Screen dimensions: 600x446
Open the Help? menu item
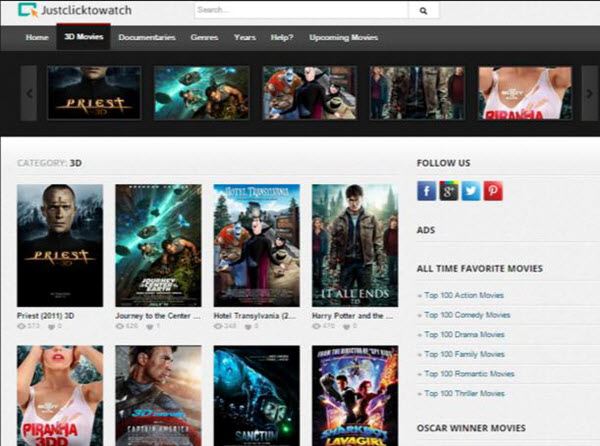tap(282, 37)
